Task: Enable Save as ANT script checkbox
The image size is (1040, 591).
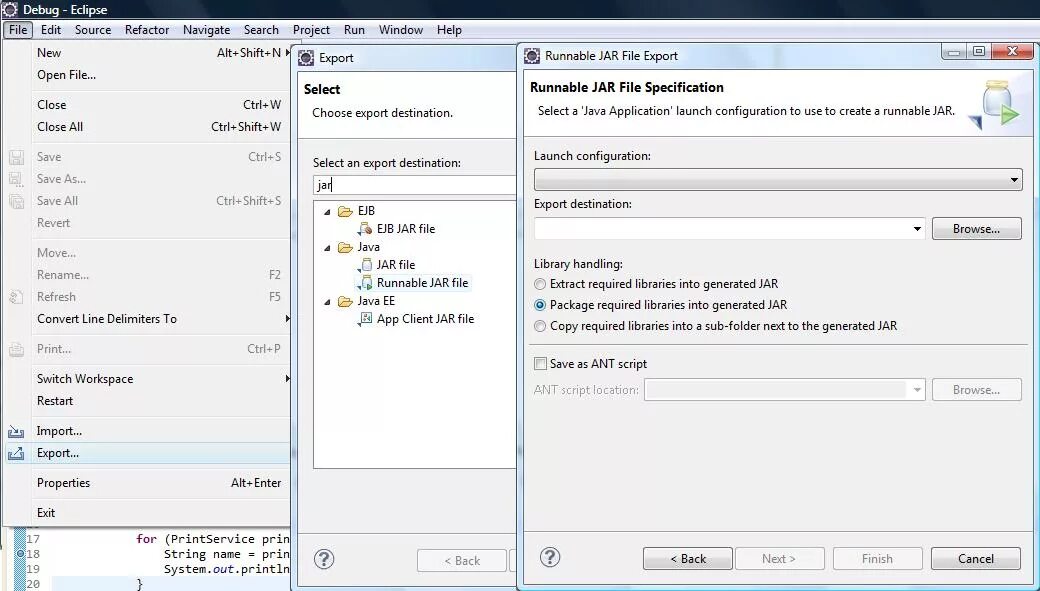Action: pyautogui.click(x=541, y=363)
